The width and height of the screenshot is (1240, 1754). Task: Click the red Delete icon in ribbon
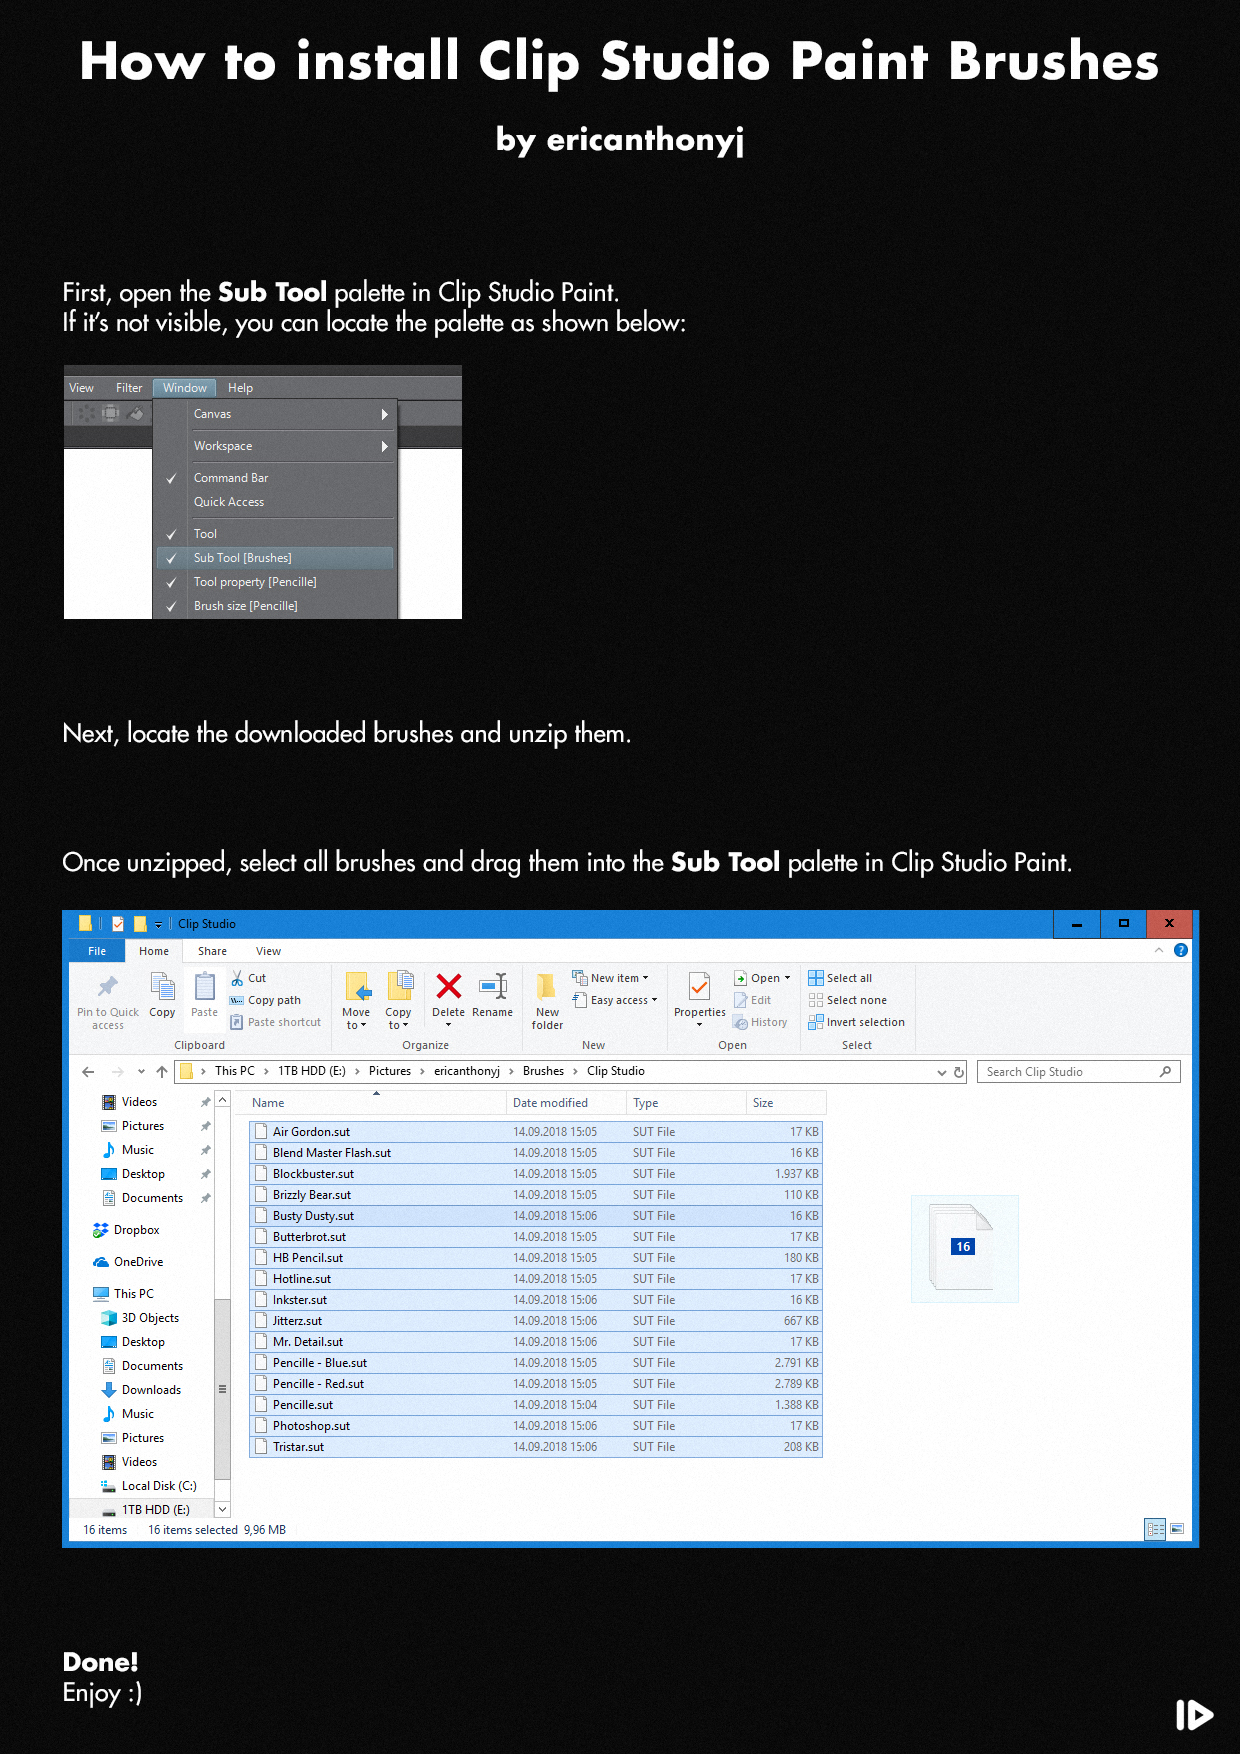tap(449, 986)
